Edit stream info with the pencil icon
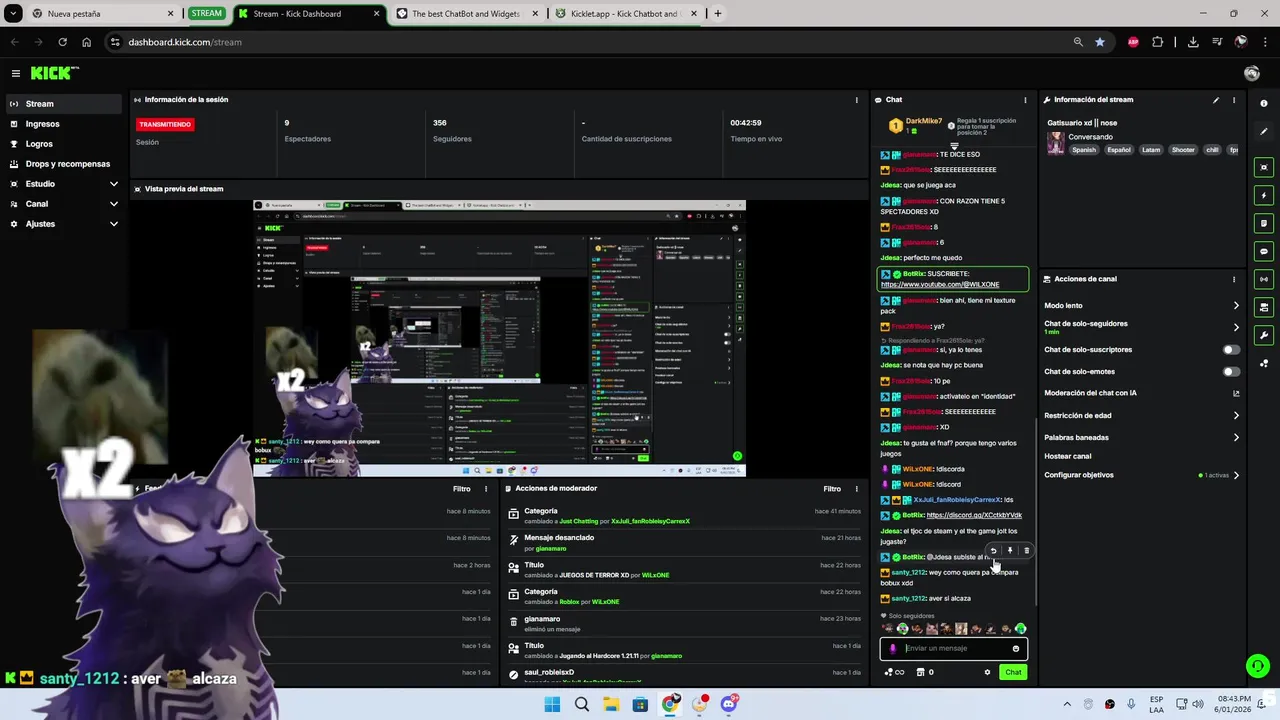Viewport: 1280px width, 720px height. [1216, 100]
